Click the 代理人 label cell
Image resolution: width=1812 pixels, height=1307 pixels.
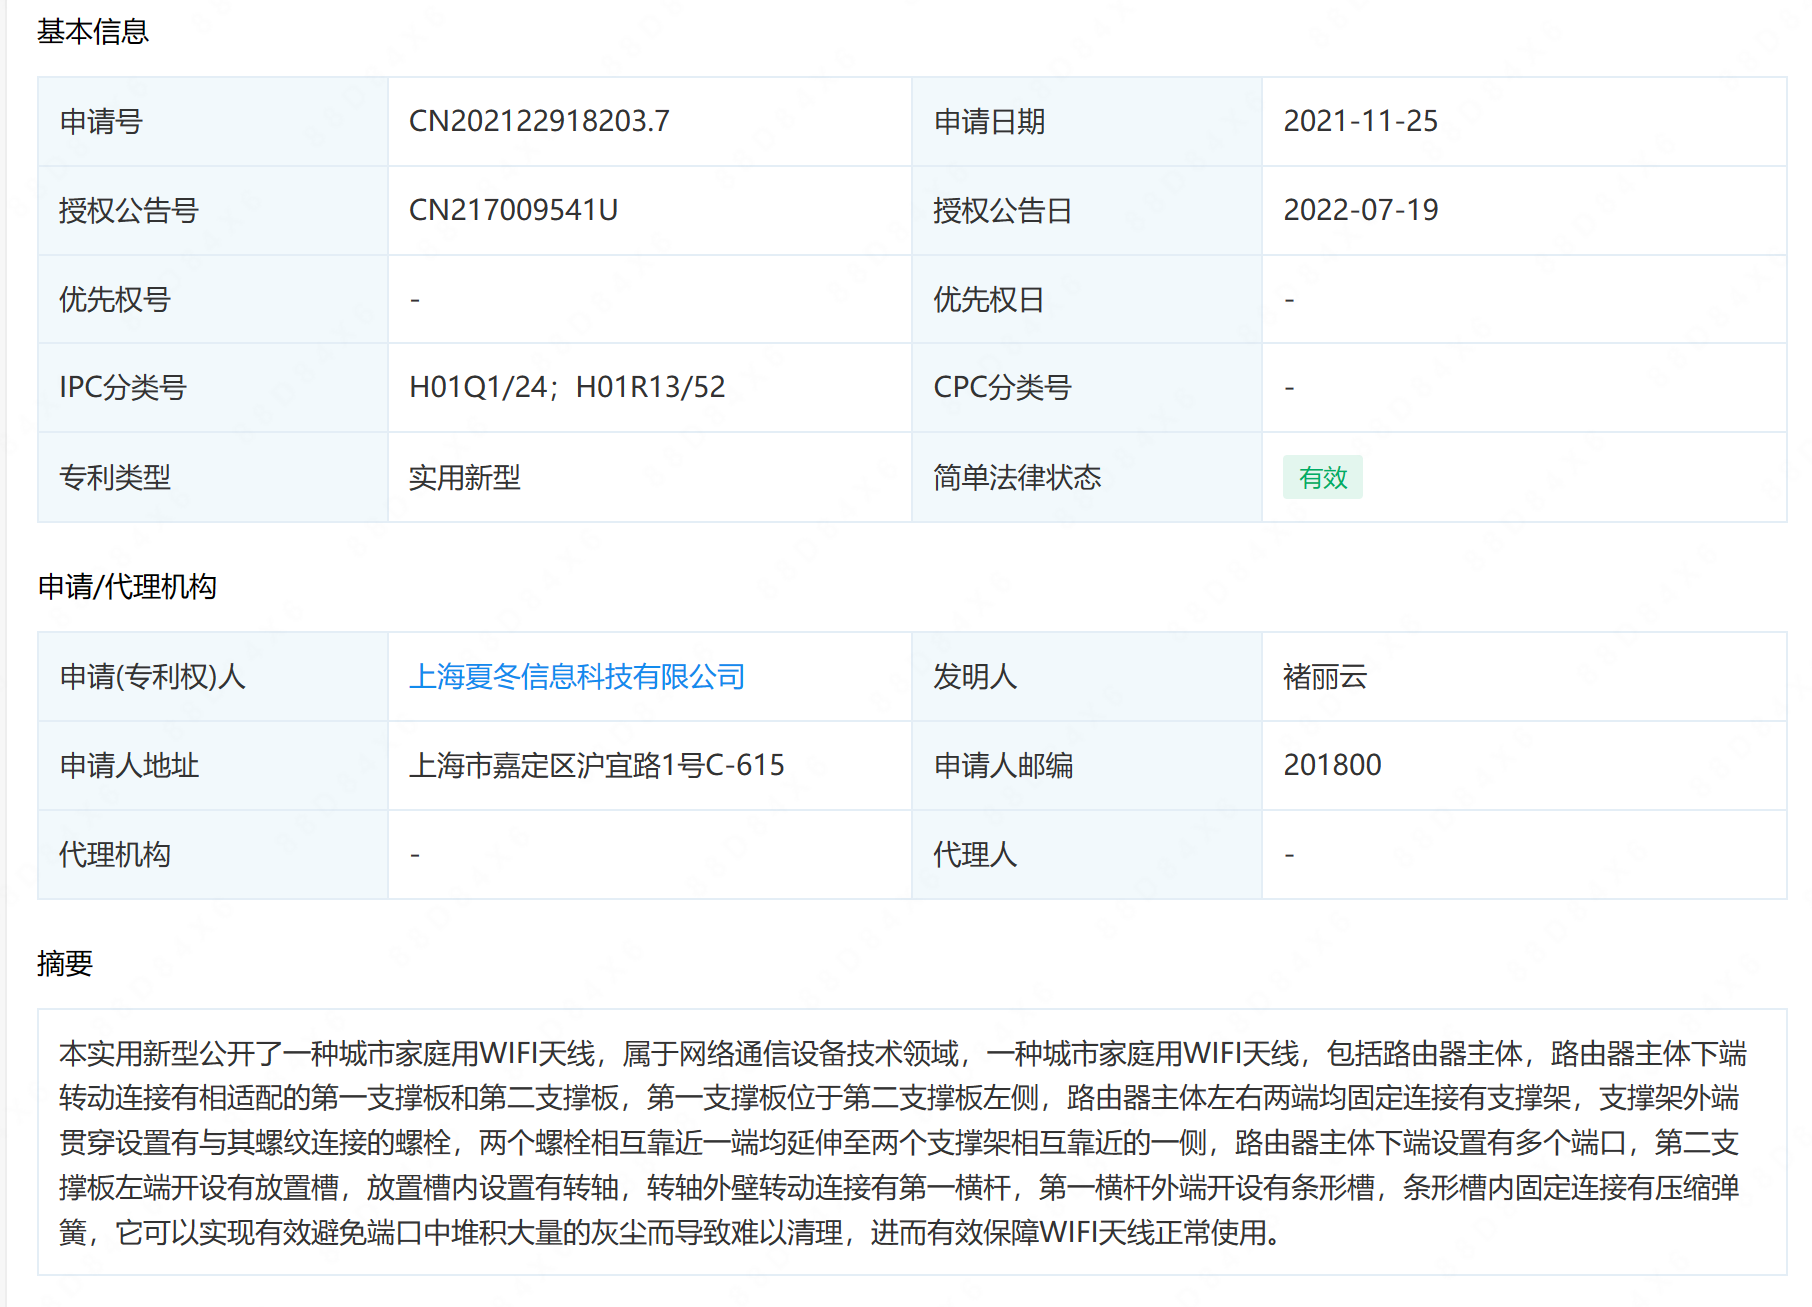click(1087, 855)
